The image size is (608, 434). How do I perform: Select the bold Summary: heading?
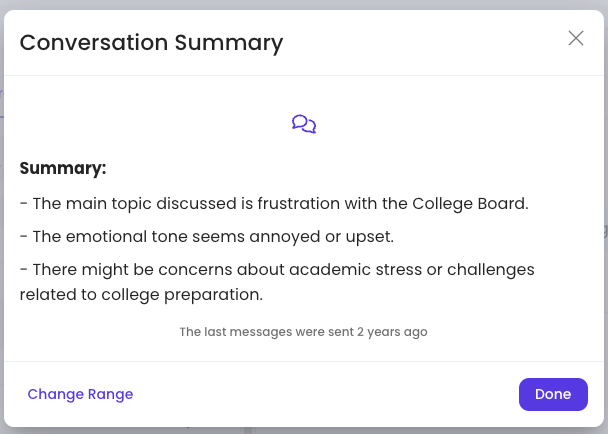click(x=63, y=168)
